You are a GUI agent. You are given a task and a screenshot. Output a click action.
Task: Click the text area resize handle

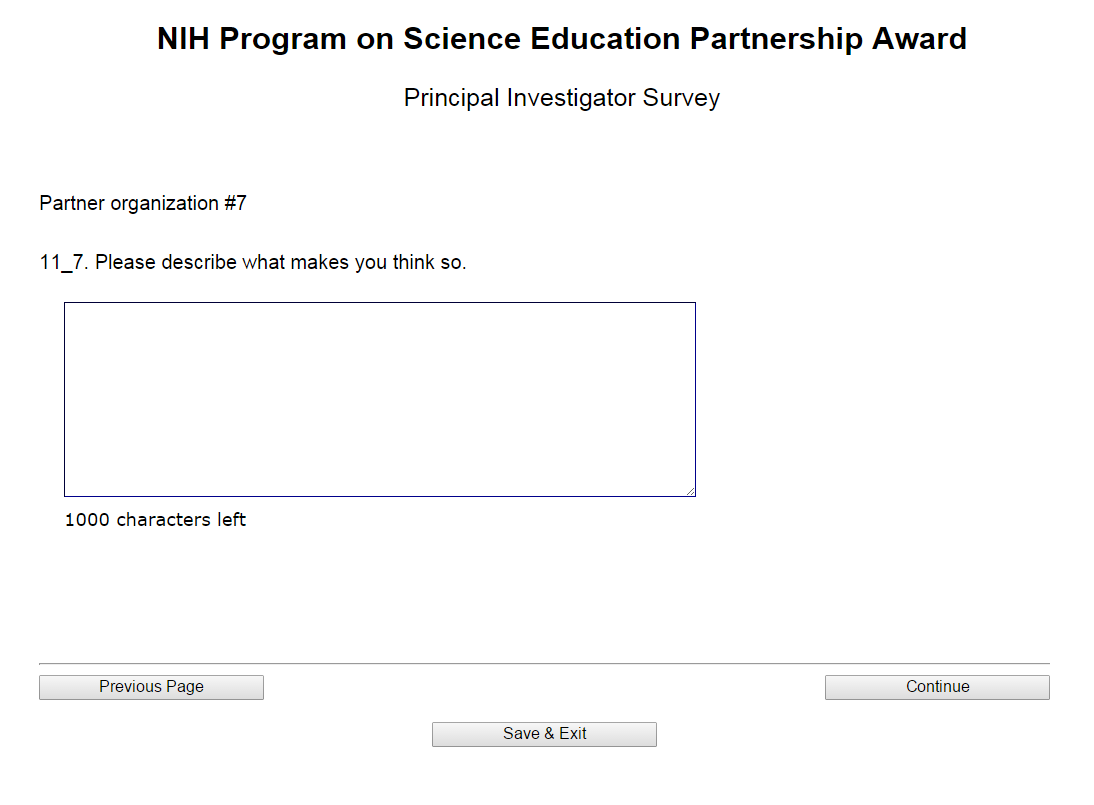690,491
